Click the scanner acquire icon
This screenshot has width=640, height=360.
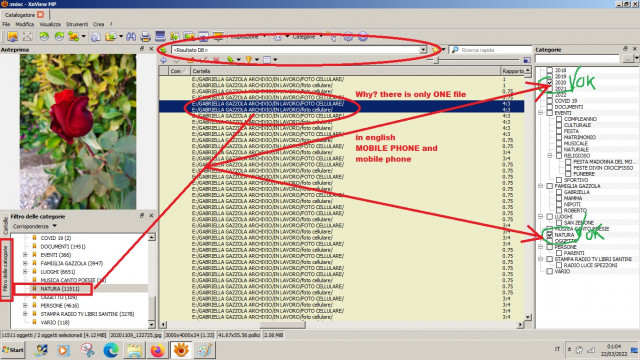click(x=160, y=36)
